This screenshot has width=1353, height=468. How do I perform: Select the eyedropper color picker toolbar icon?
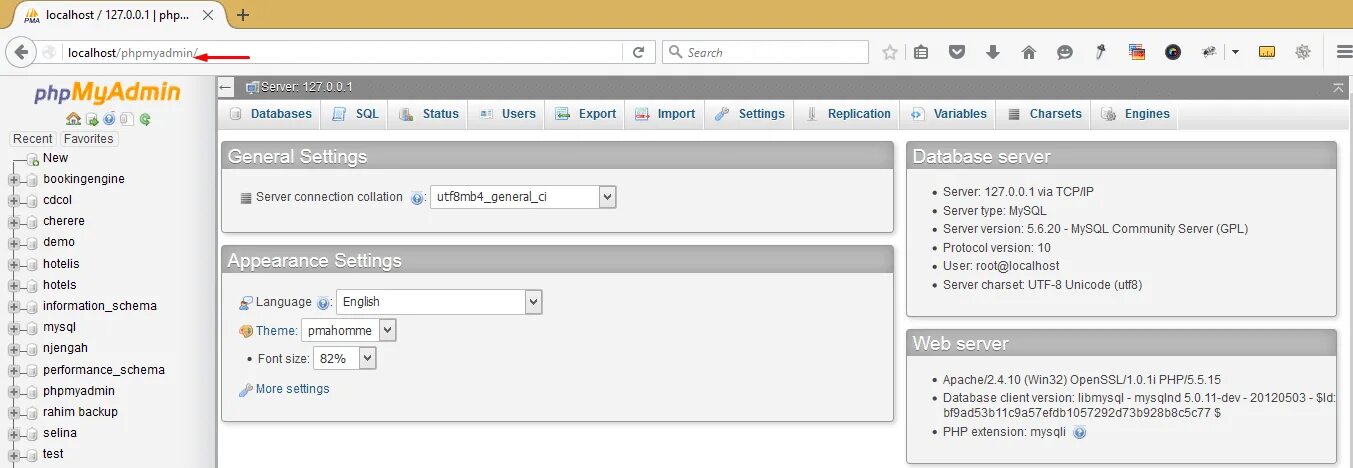pyautogui.click(x=1100, y=52)
